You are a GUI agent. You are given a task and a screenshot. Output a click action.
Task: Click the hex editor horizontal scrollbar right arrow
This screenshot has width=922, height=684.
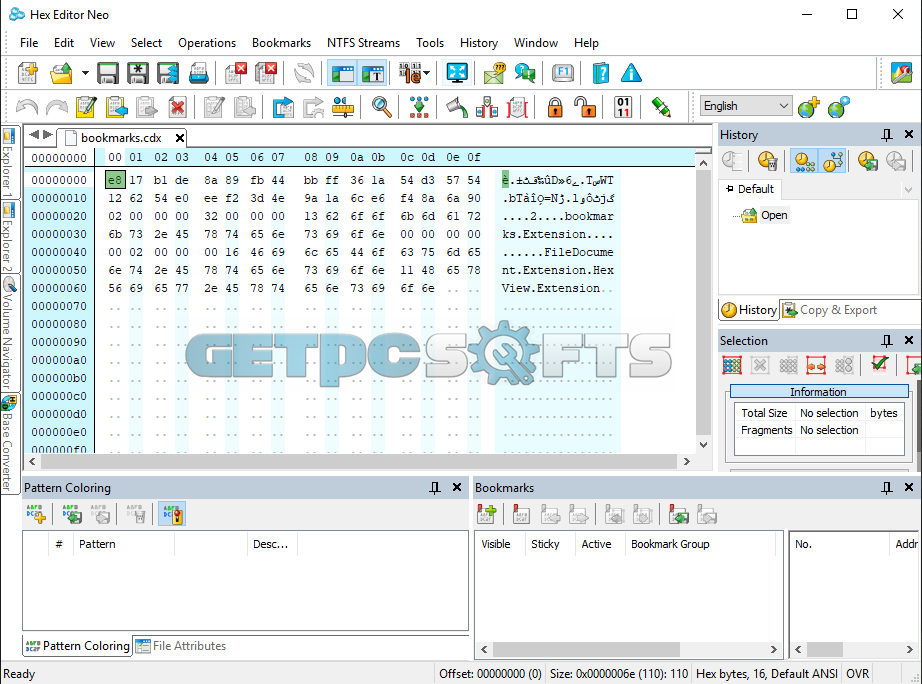[687, 462]
